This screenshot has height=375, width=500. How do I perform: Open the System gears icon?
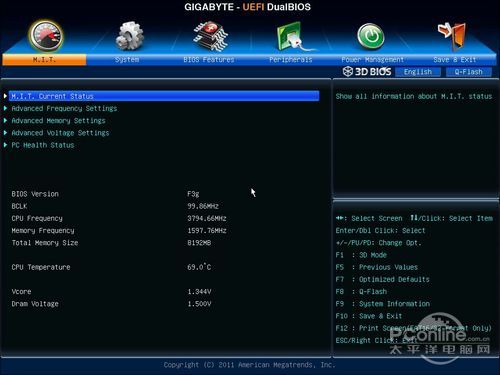(129, 36)
